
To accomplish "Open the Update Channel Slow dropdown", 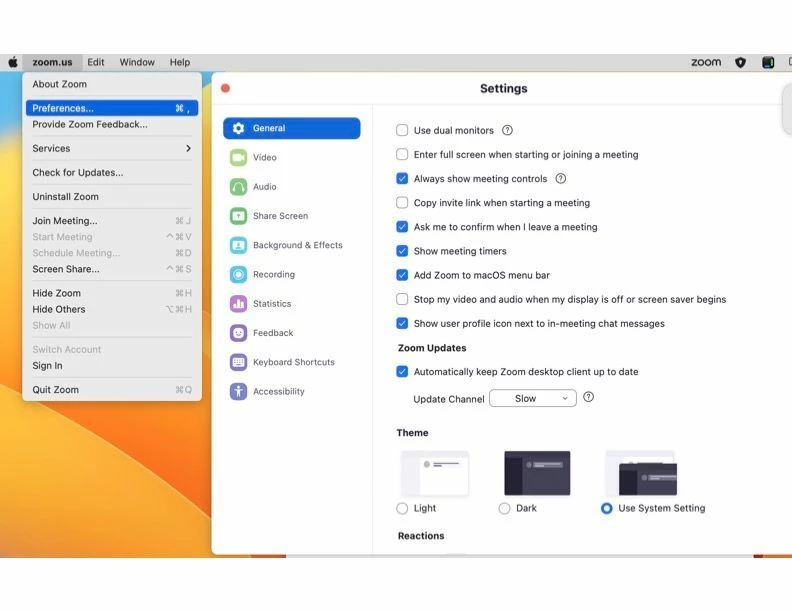I will (533, 398).
